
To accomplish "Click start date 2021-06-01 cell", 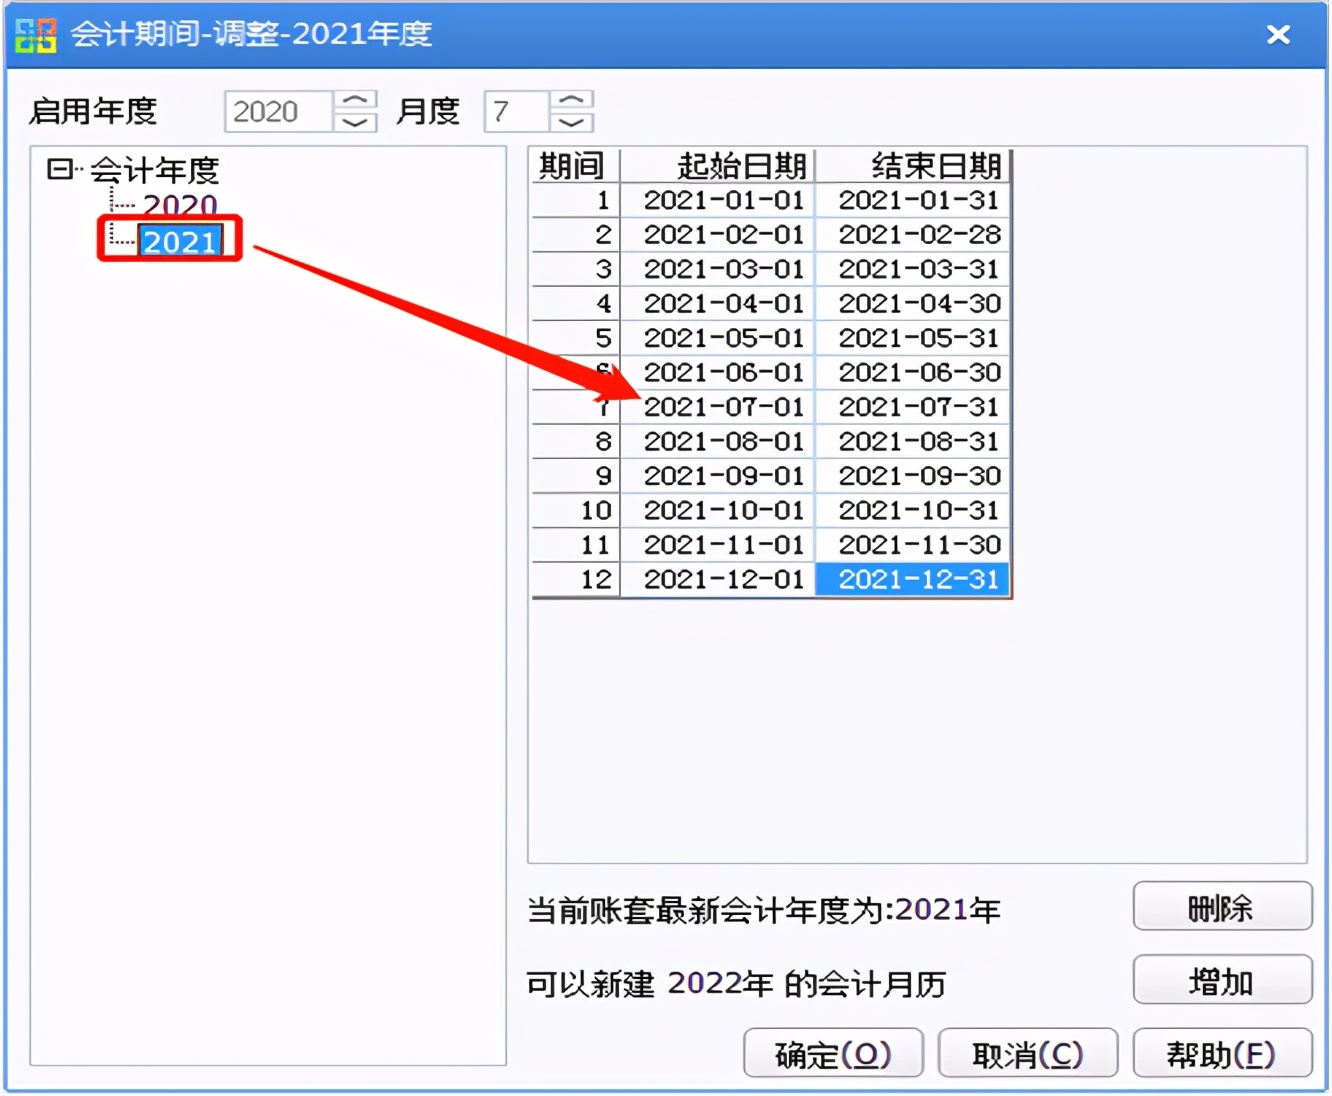I will click(718, 372).
